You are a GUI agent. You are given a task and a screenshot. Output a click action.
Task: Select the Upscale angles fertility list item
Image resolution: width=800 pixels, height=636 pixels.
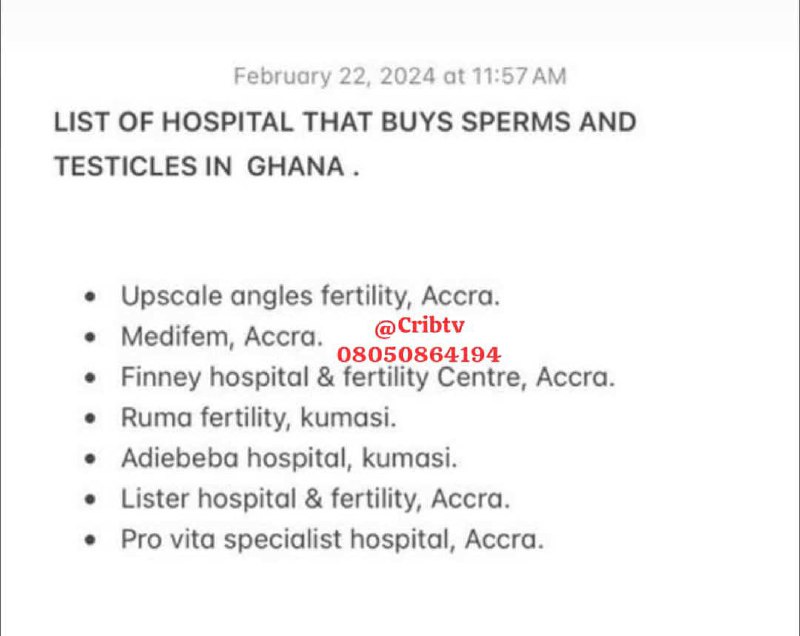[x=310, y=296]
